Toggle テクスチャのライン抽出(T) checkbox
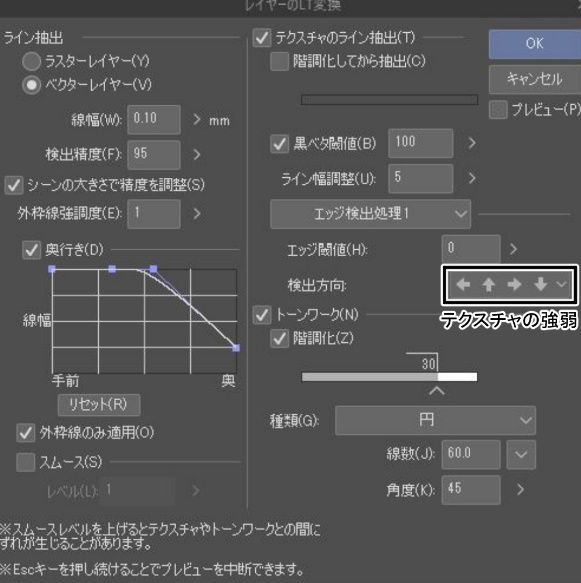Screen dimensions: 581x583 point(262,38)
